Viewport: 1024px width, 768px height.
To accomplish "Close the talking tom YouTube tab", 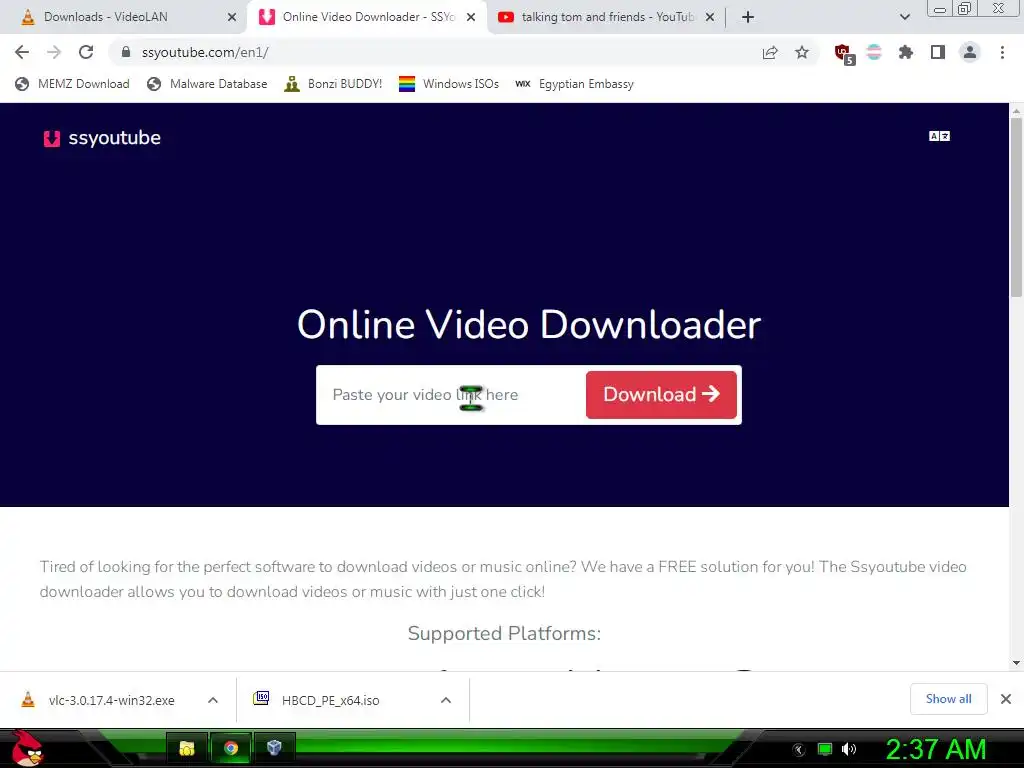I will [x=710, y=17].
